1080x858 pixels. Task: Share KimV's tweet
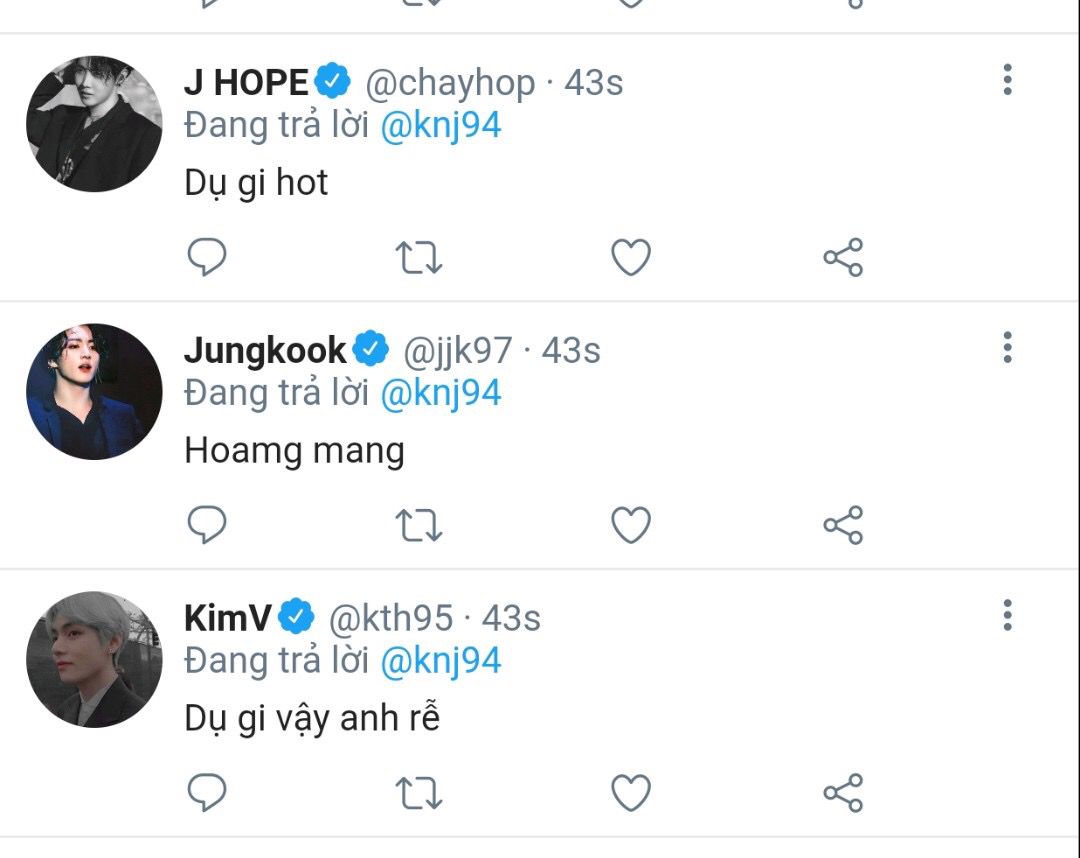843,793
